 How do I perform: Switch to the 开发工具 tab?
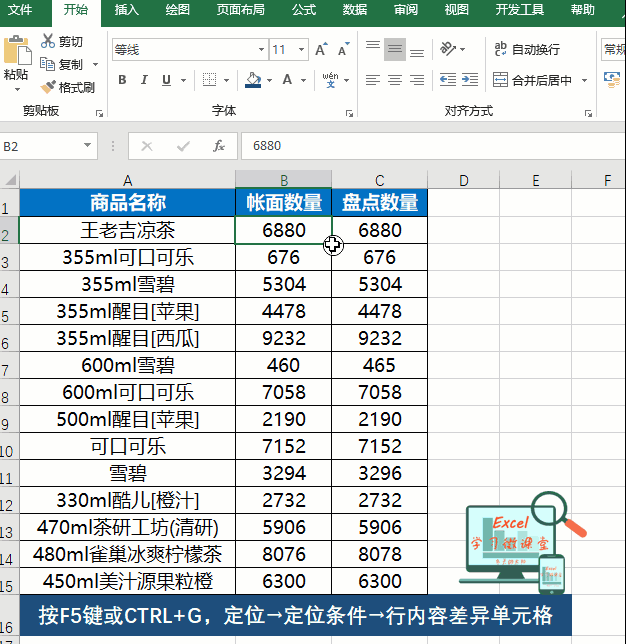(520, 9)
